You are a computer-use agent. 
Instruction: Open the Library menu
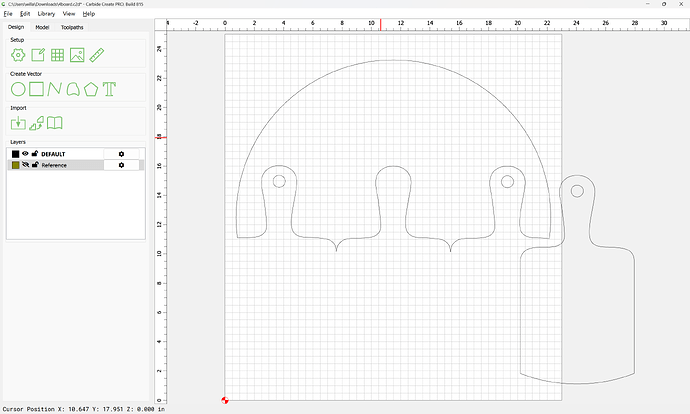(46, 14)
